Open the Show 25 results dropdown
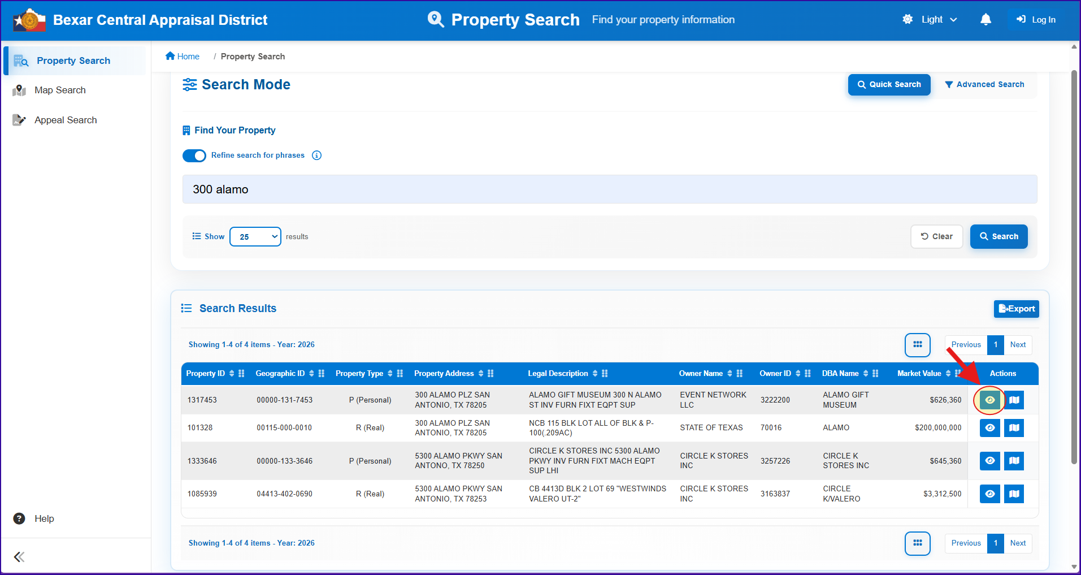This screenshot has height=575, width=1081. pyautogui.click(x=255, y=236)
